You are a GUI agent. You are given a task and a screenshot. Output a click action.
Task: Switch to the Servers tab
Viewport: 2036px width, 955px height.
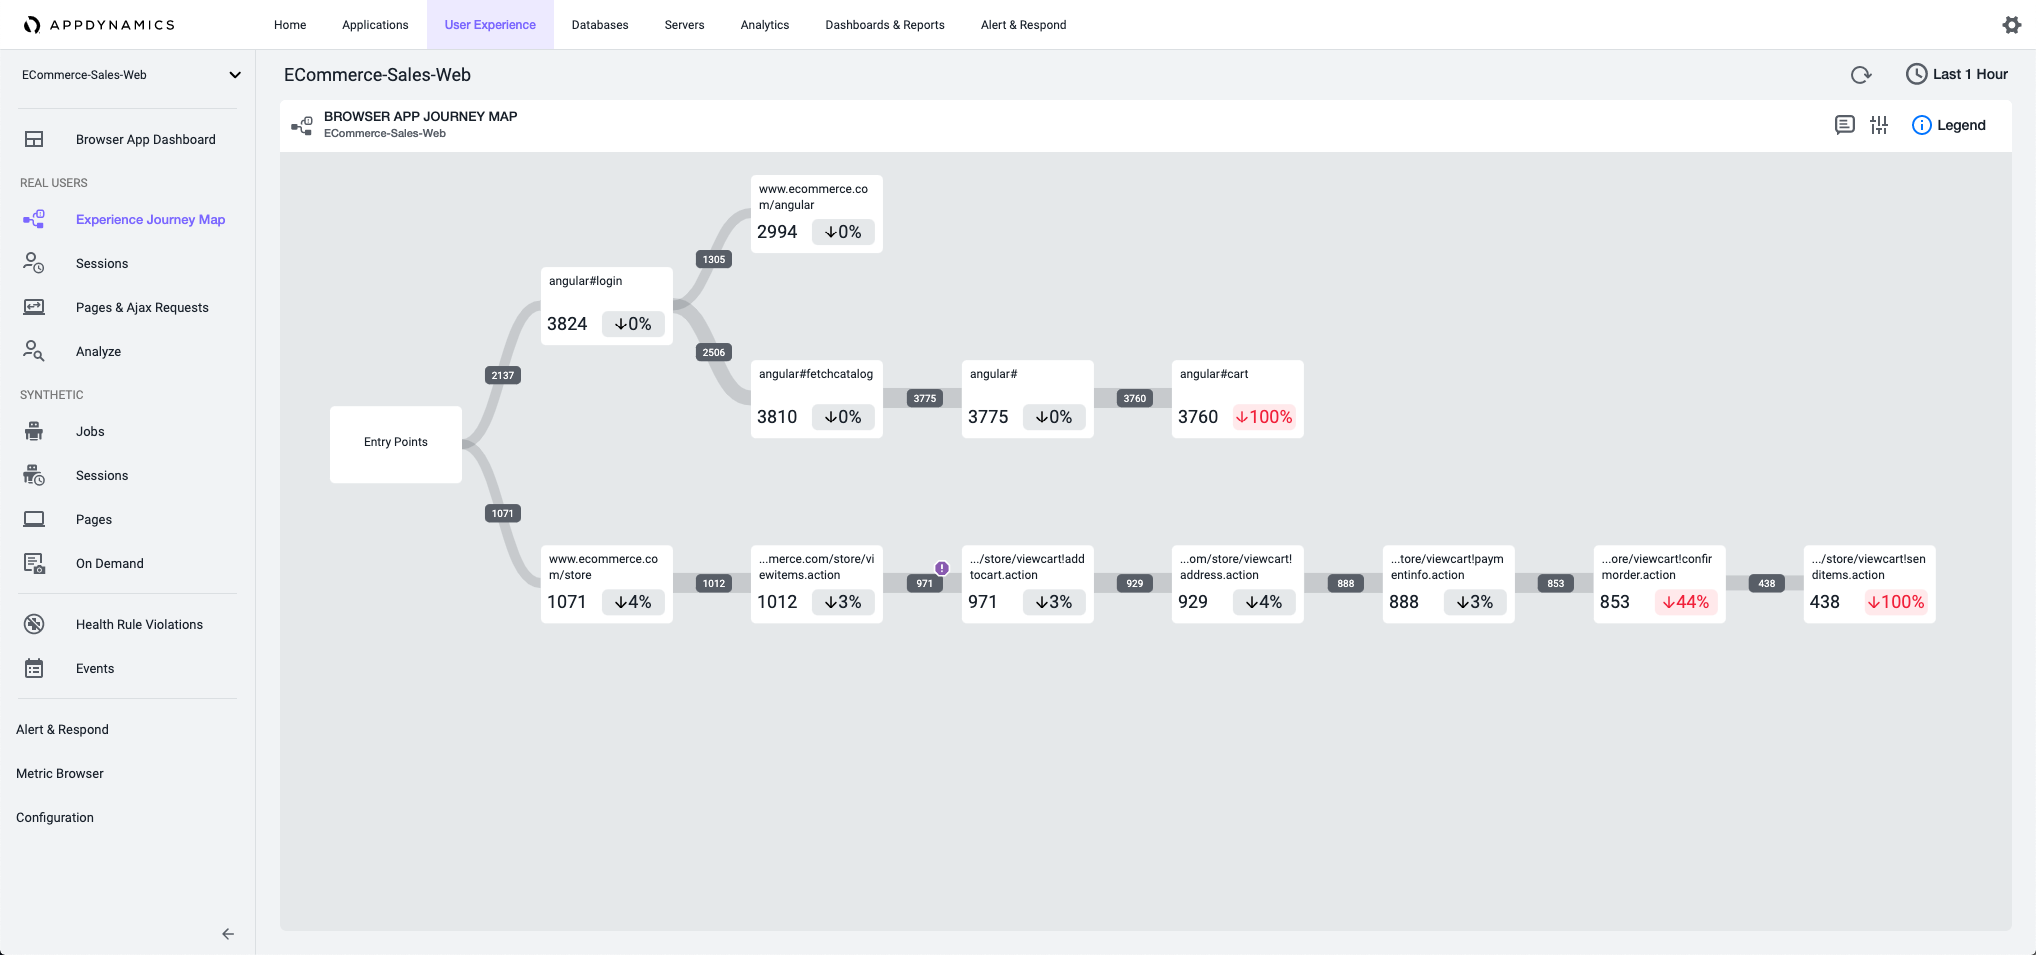(684, 25)
